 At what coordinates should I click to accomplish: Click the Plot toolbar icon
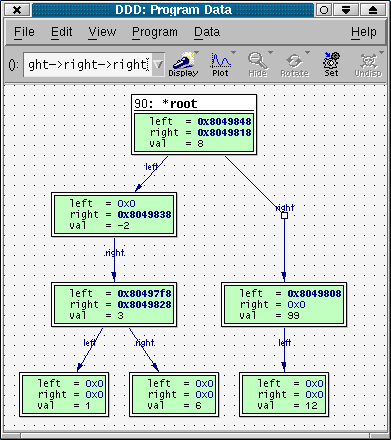[x=220, y=65]
